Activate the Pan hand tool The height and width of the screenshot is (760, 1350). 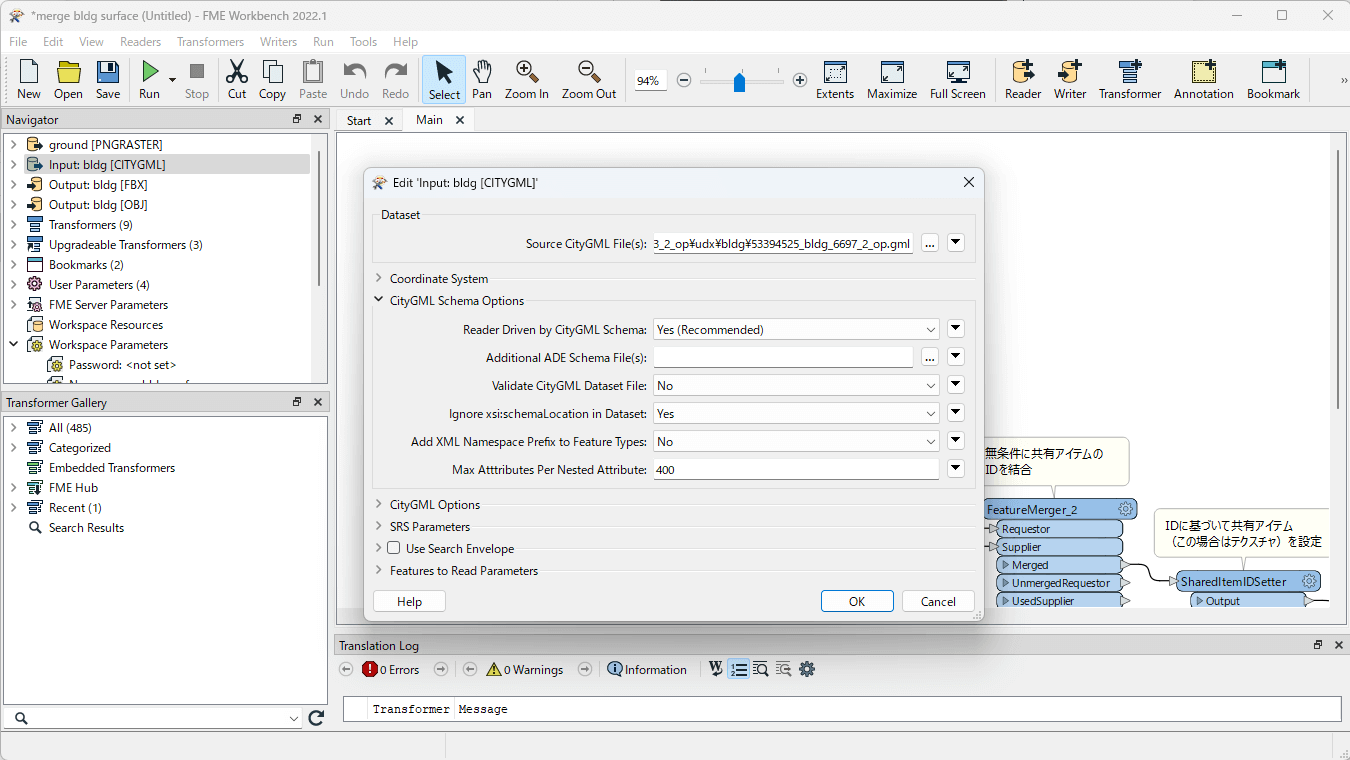pos(482,72)
